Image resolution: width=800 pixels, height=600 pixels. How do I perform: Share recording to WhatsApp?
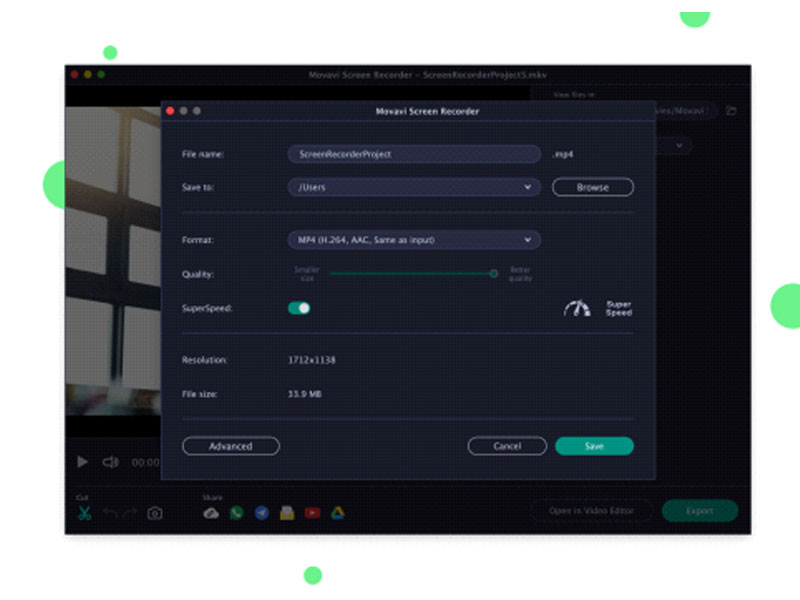(236, 512)
